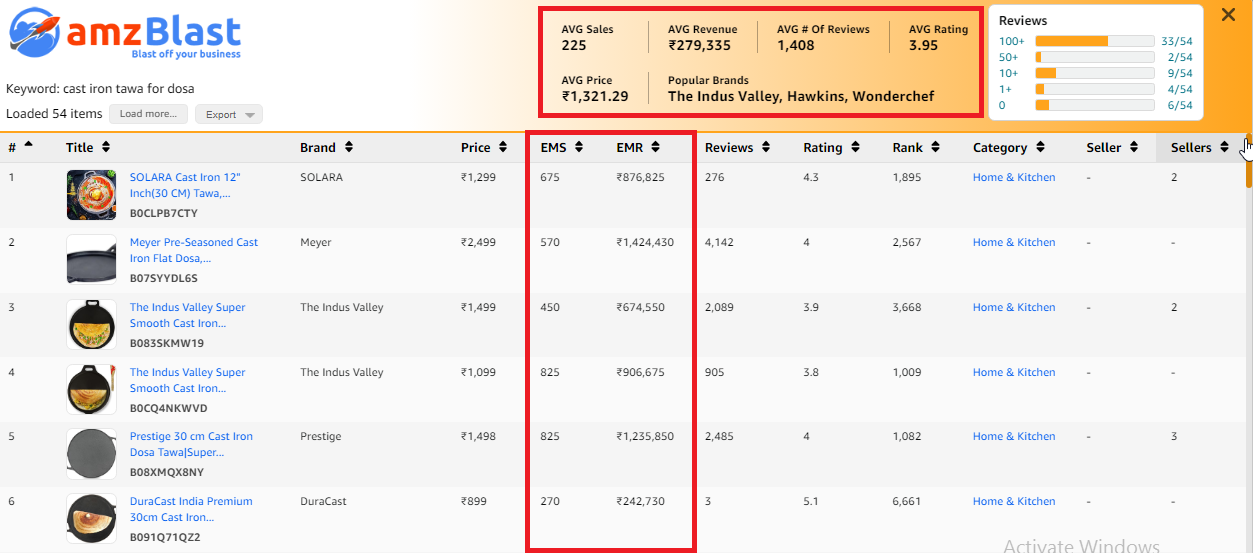This screenshot has width=1253, height=553.
Task: Open Home & Kitchen category in row 3
Action: click(1014, 307)
